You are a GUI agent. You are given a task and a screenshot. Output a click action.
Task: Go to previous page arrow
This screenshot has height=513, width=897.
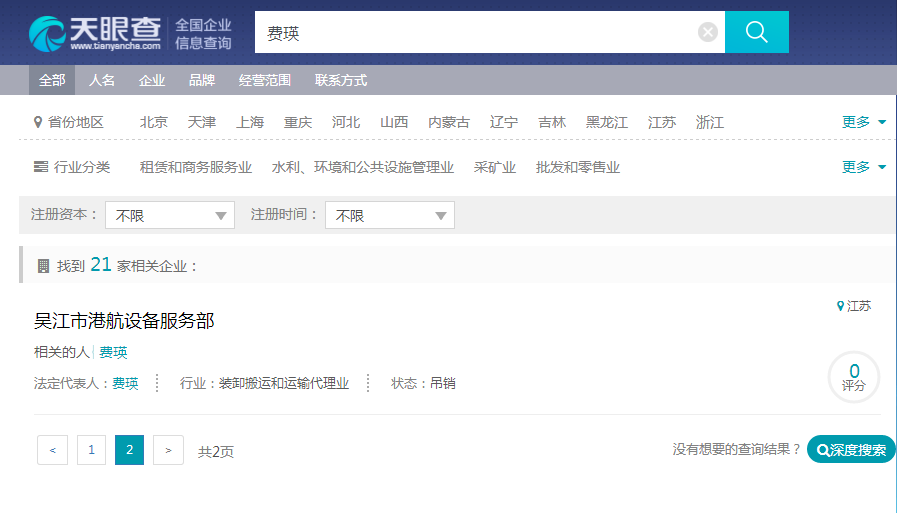point(52,450)
